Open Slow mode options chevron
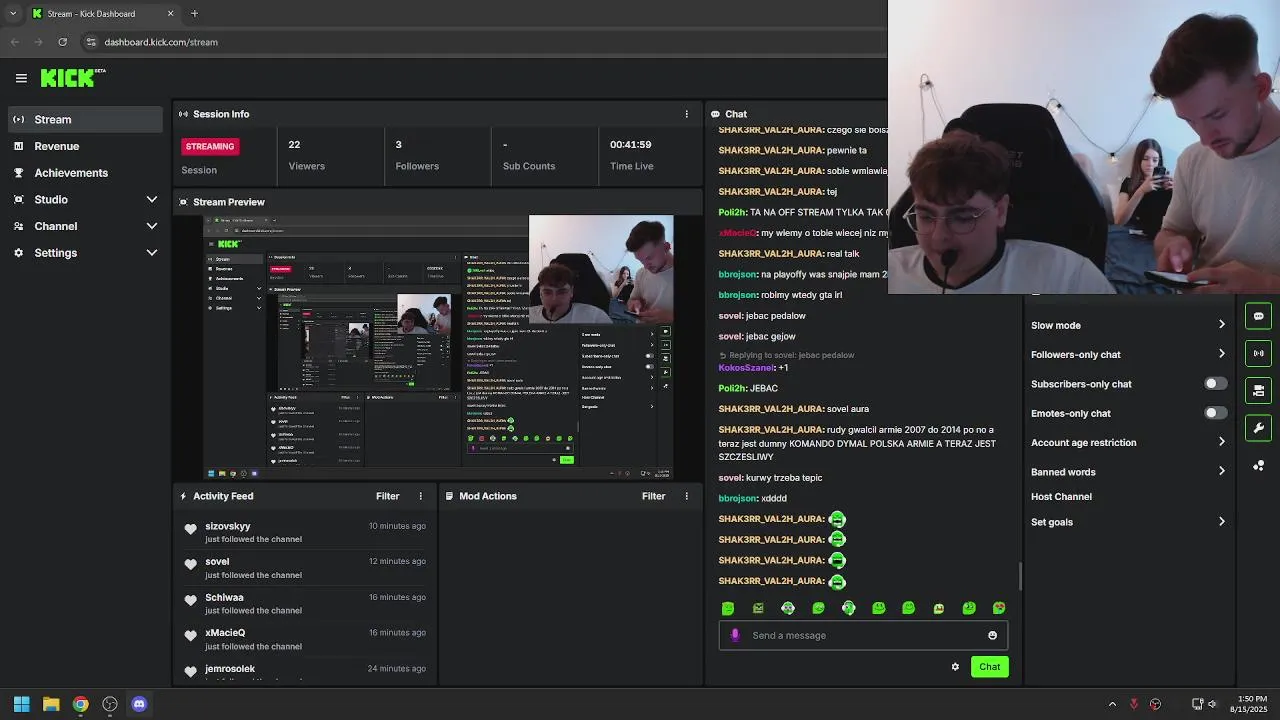The height and width of the screenshot is (720, 1280). pyautogui.click(x=1221, y=325)
